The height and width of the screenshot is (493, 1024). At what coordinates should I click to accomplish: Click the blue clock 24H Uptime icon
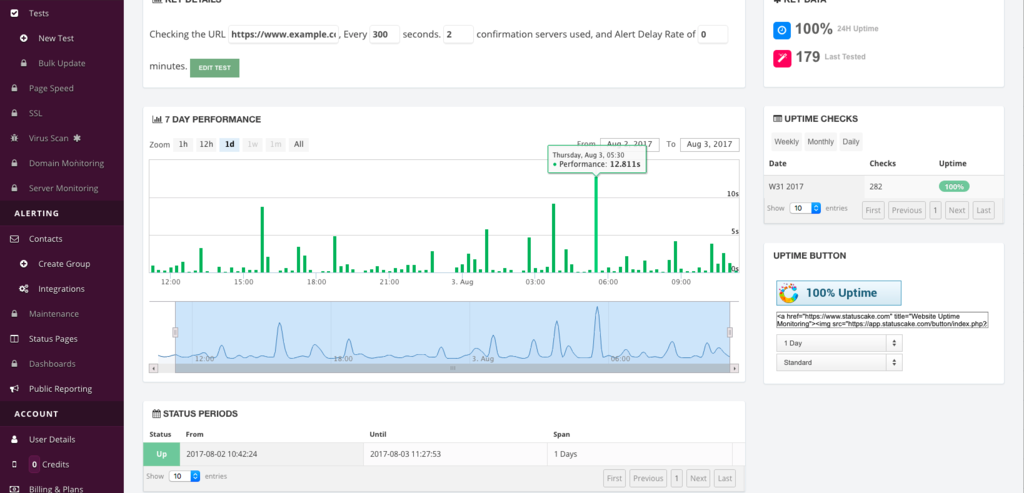point(782,30)
